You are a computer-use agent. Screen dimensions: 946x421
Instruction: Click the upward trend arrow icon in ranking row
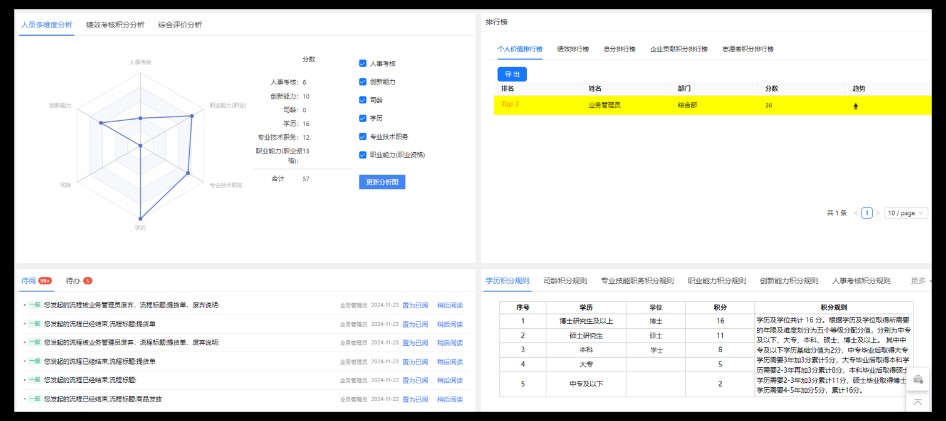click(x=855, y=105)
